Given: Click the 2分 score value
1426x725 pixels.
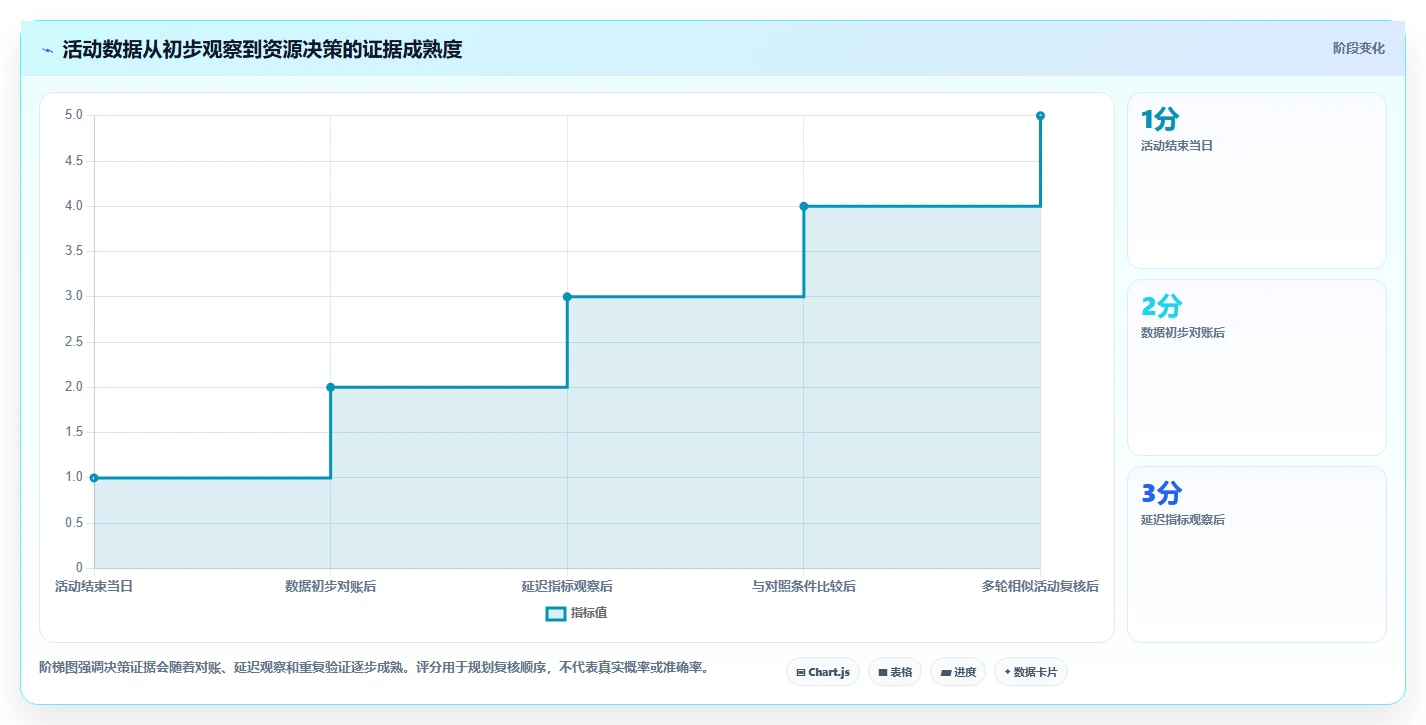Looking at the screenshot, I should click(x=1161, y=307).
